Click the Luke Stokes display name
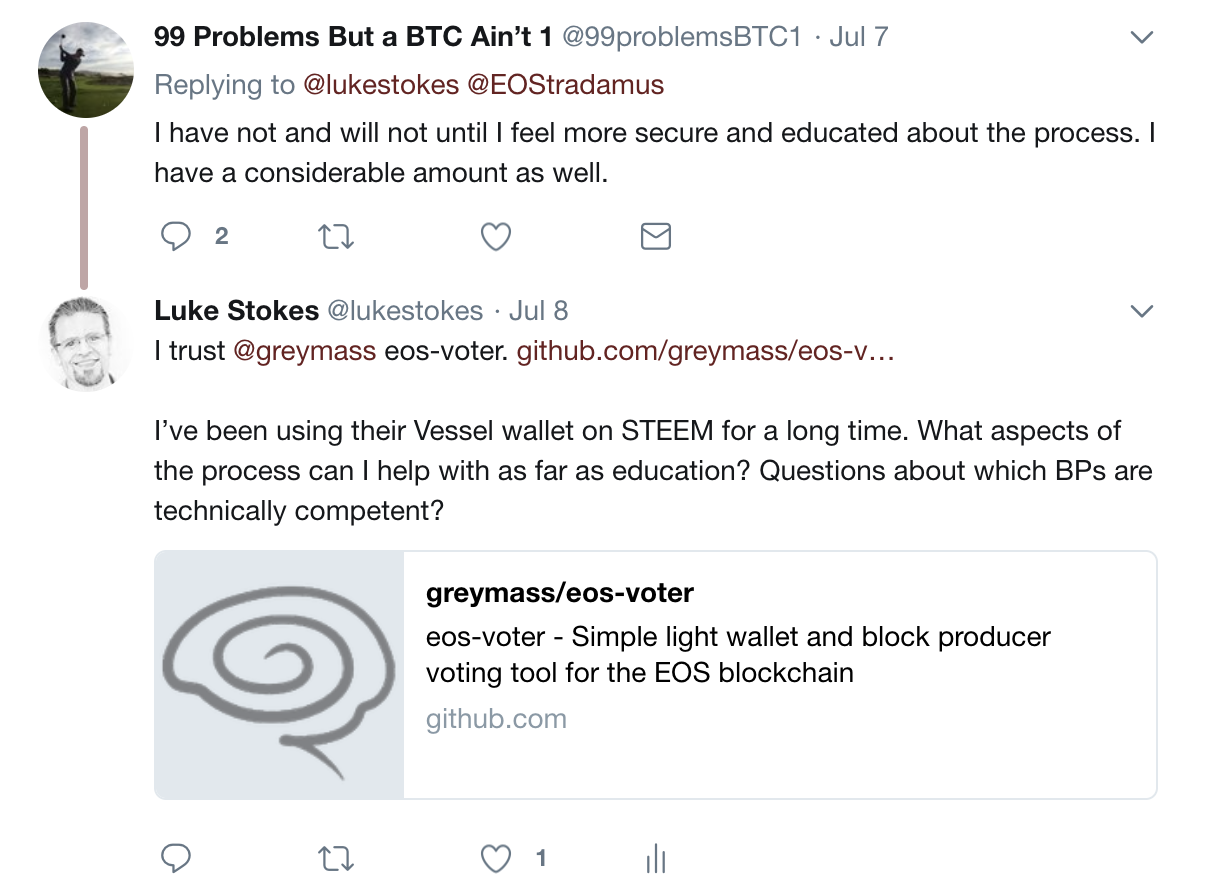 (236, 311)
